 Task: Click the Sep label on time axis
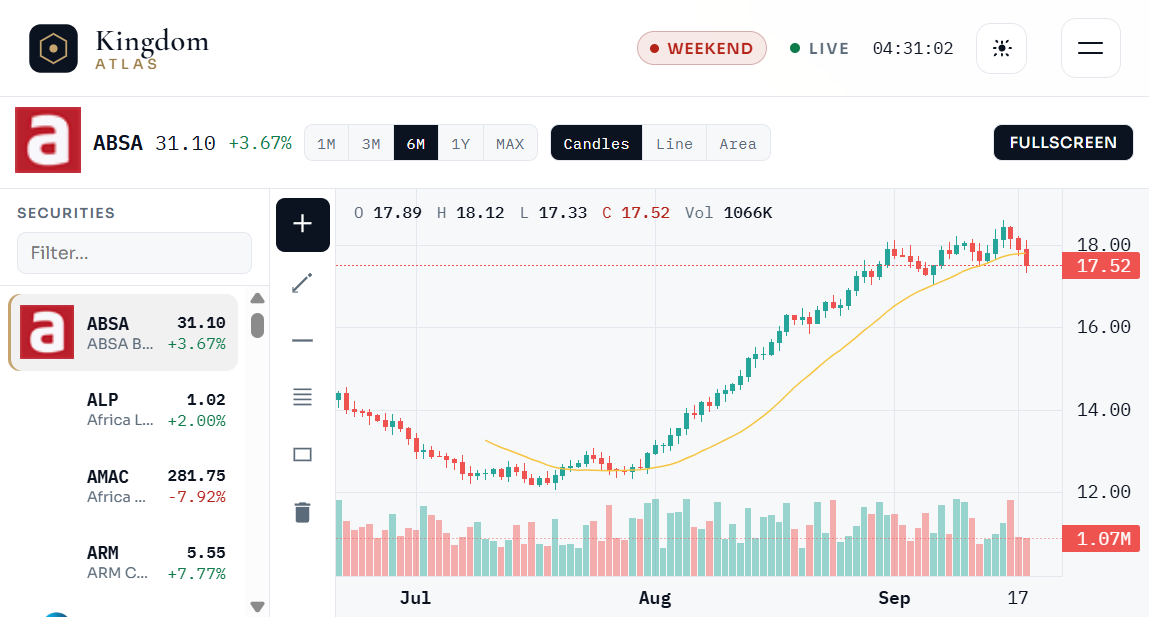894,598
